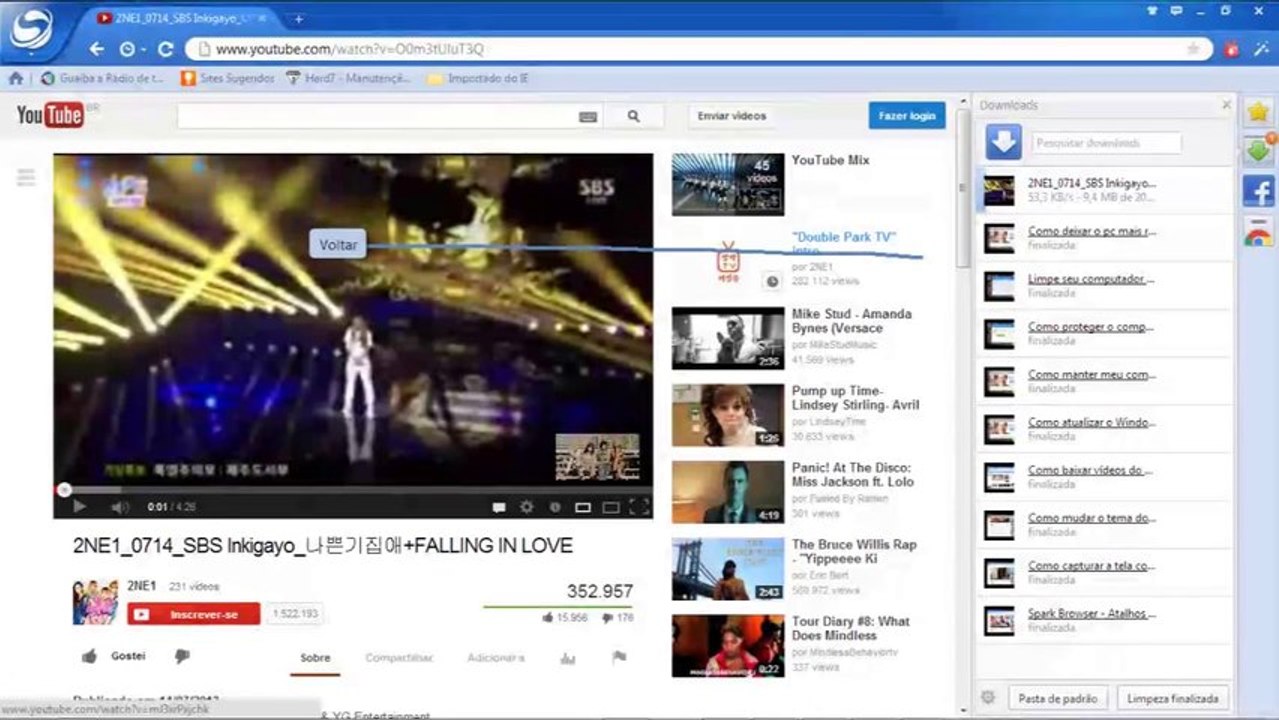Click the red Inscrever-se subscribe button
1279x720 pixels.
pos(194,614)
